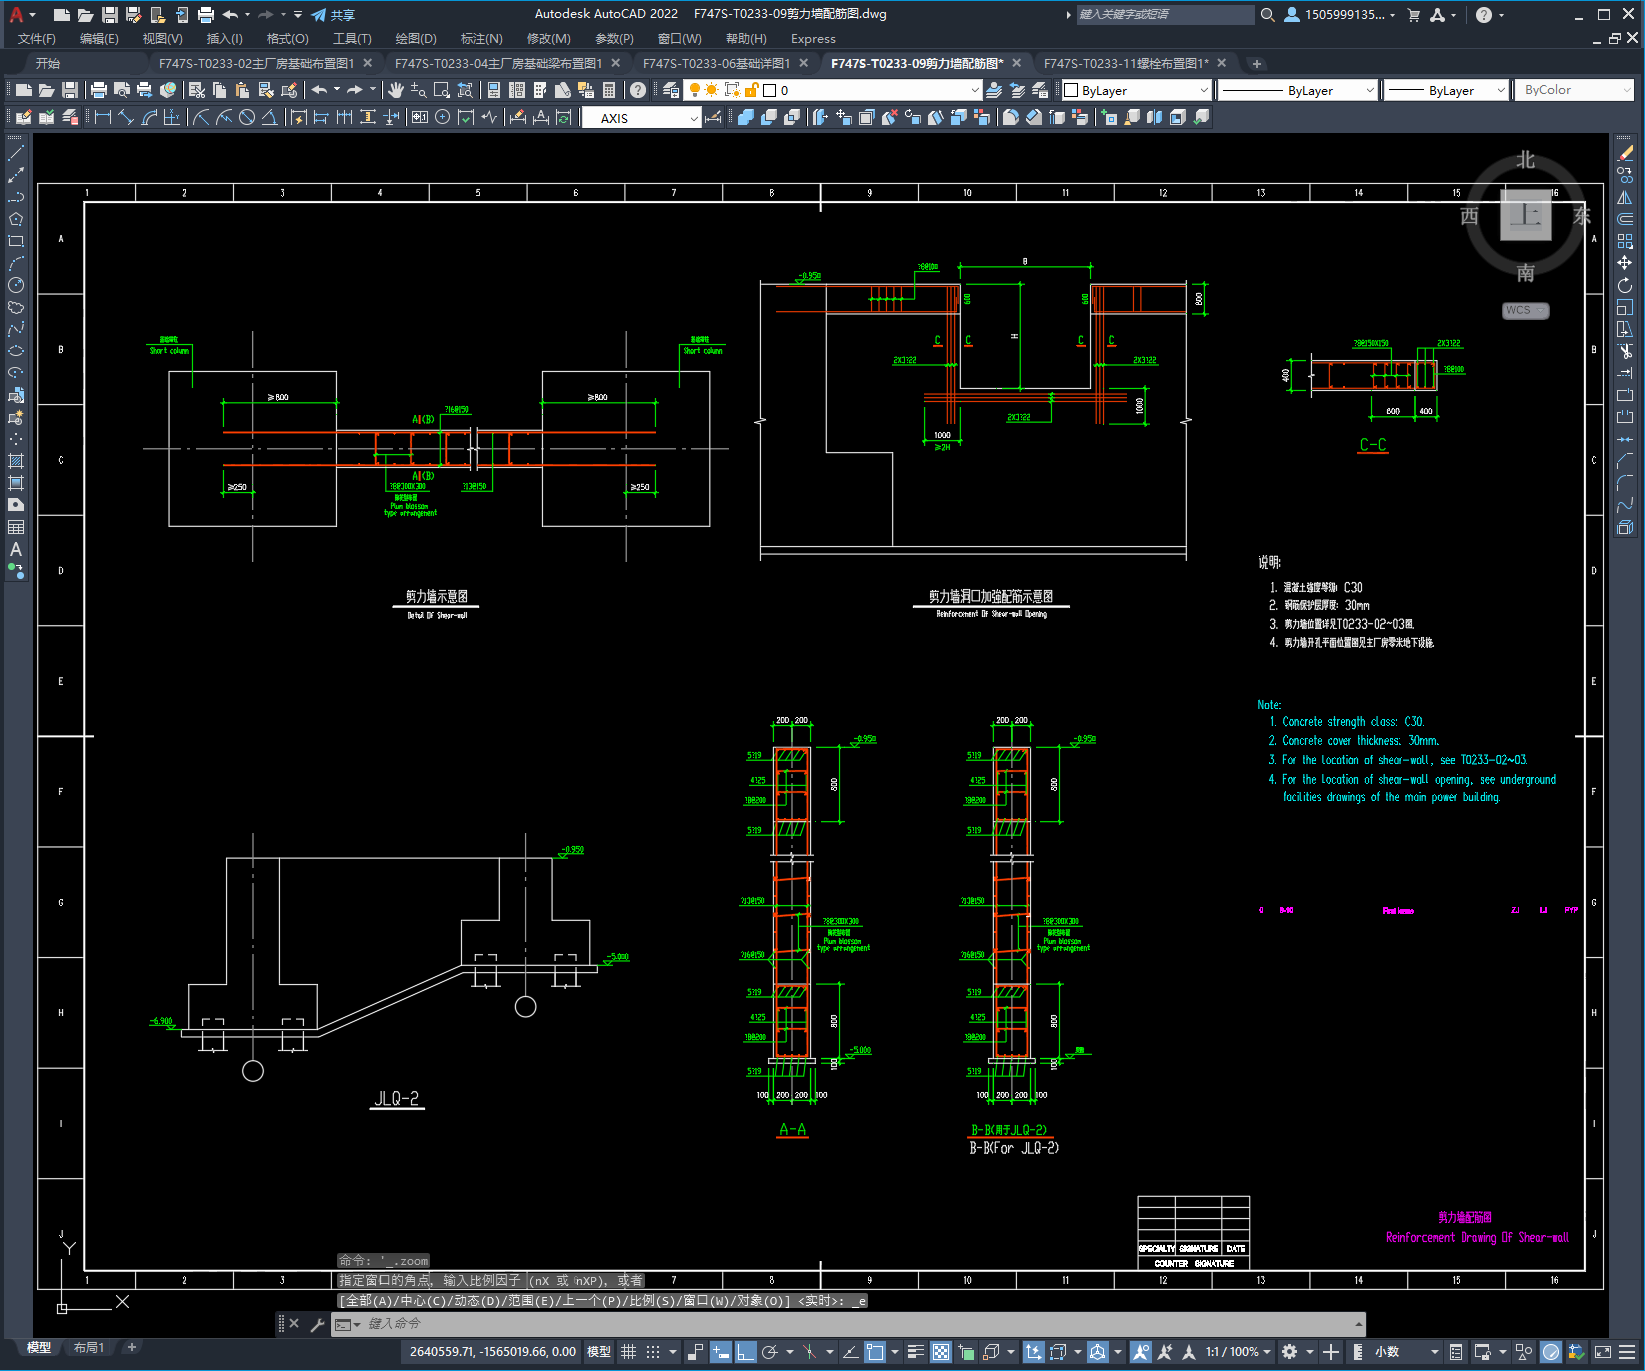Click the New drawing icon in toolbar
The height and width of the screenshot is (1371, 1645).
[x=23, y=90]
